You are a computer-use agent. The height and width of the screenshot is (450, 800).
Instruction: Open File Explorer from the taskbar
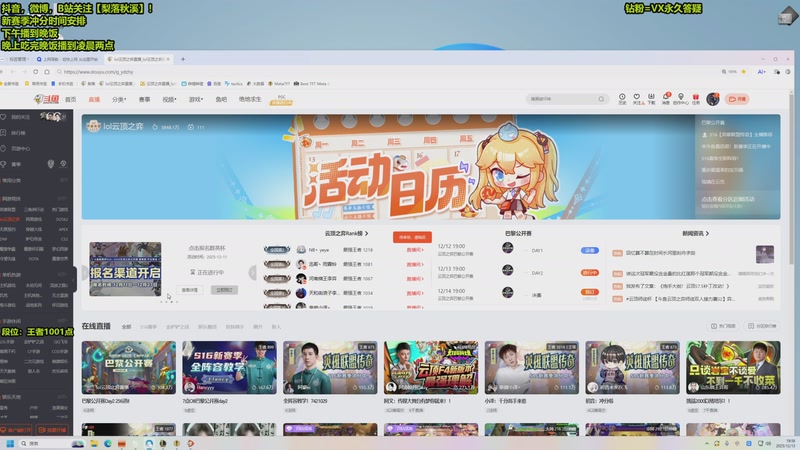pos(94,443)
